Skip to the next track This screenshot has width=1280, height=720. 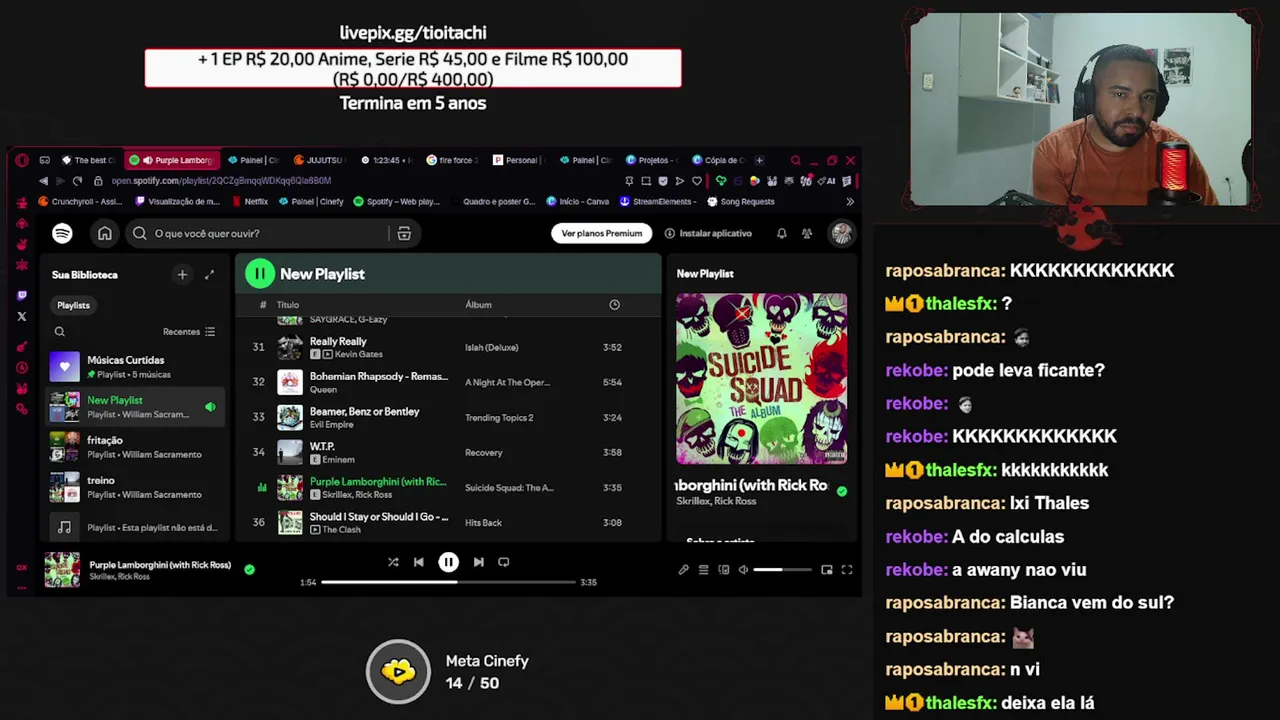pos(478,562)
